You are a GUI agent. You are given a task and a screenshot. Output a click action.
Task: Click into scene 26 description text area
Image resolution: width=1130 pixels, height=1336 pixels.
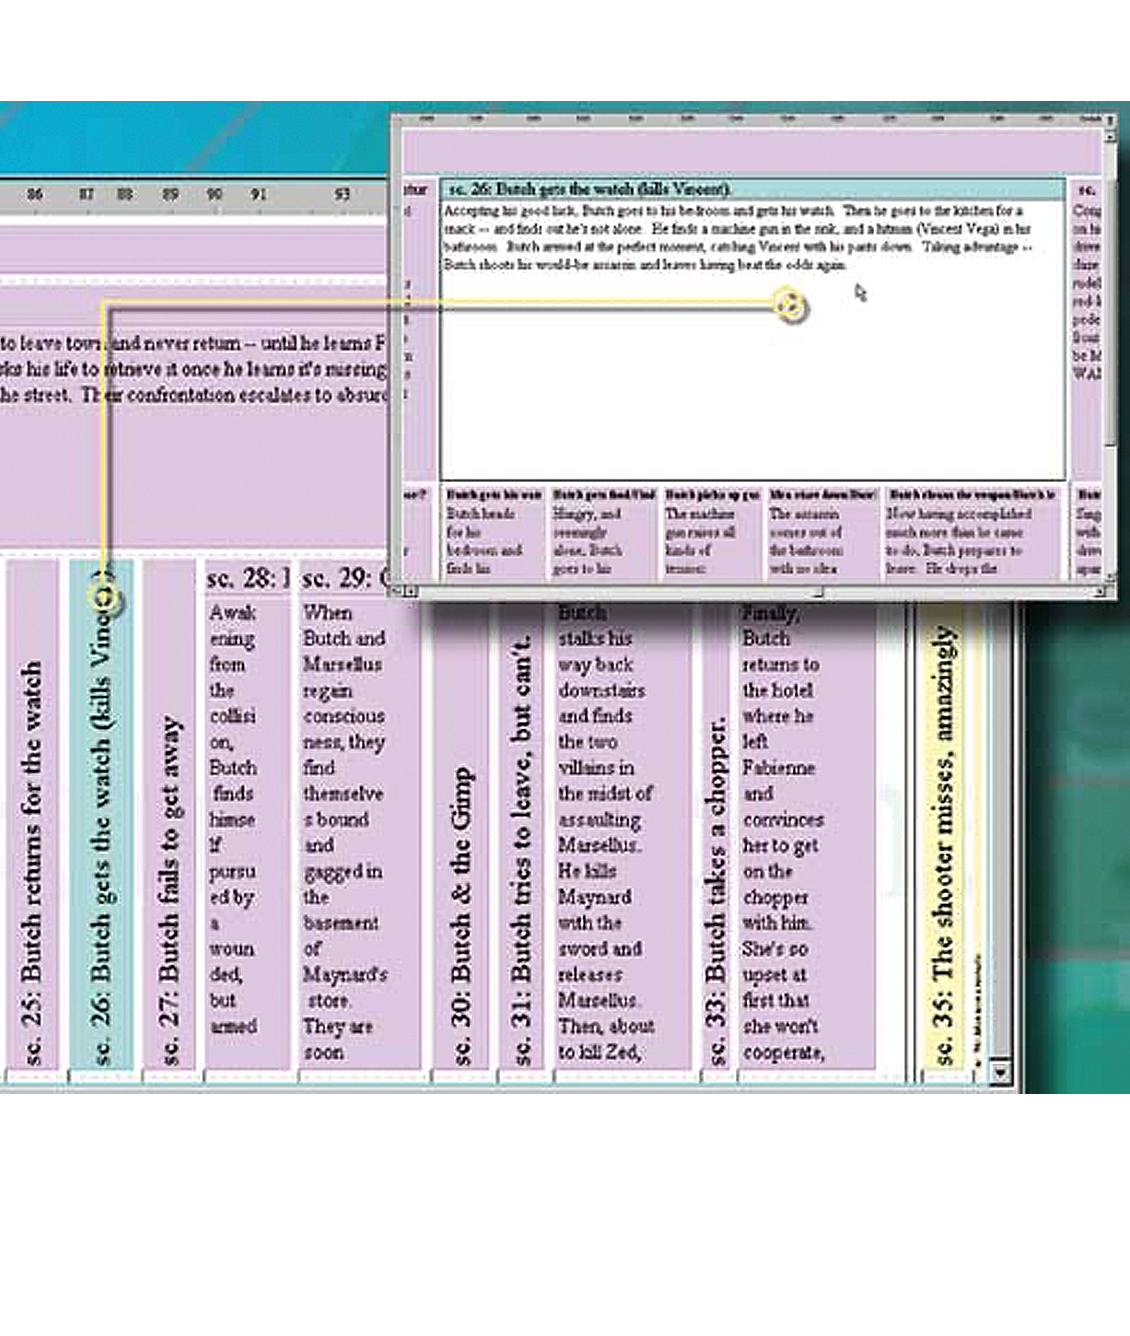click(x=750, y=380)
